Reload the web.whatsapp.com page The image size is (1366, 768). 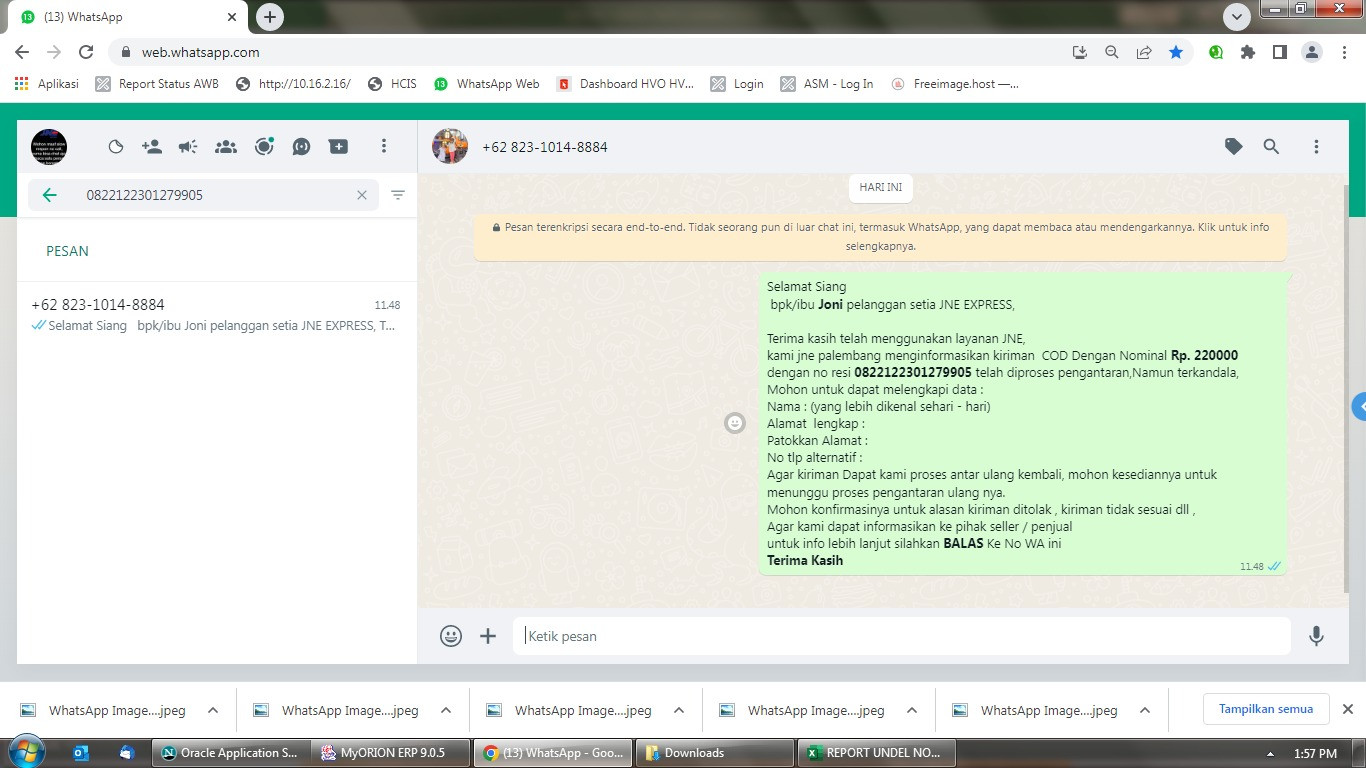pyautogui.click(x=86, y=52)
